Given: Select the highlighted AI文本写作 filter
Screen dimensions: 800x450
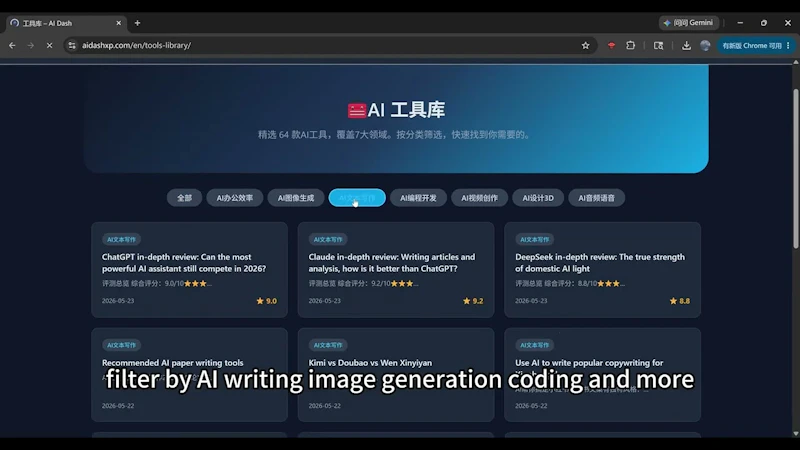Looking at the screenshot, I should point(357,198).
